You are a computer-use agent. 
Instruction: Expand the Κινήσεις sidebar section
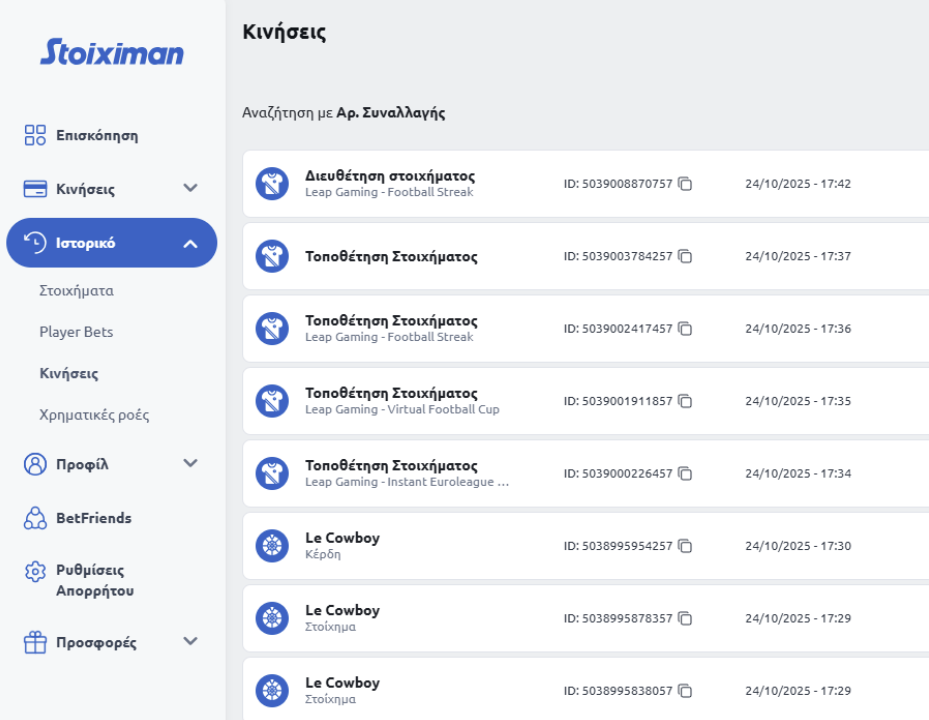point(190,189)
